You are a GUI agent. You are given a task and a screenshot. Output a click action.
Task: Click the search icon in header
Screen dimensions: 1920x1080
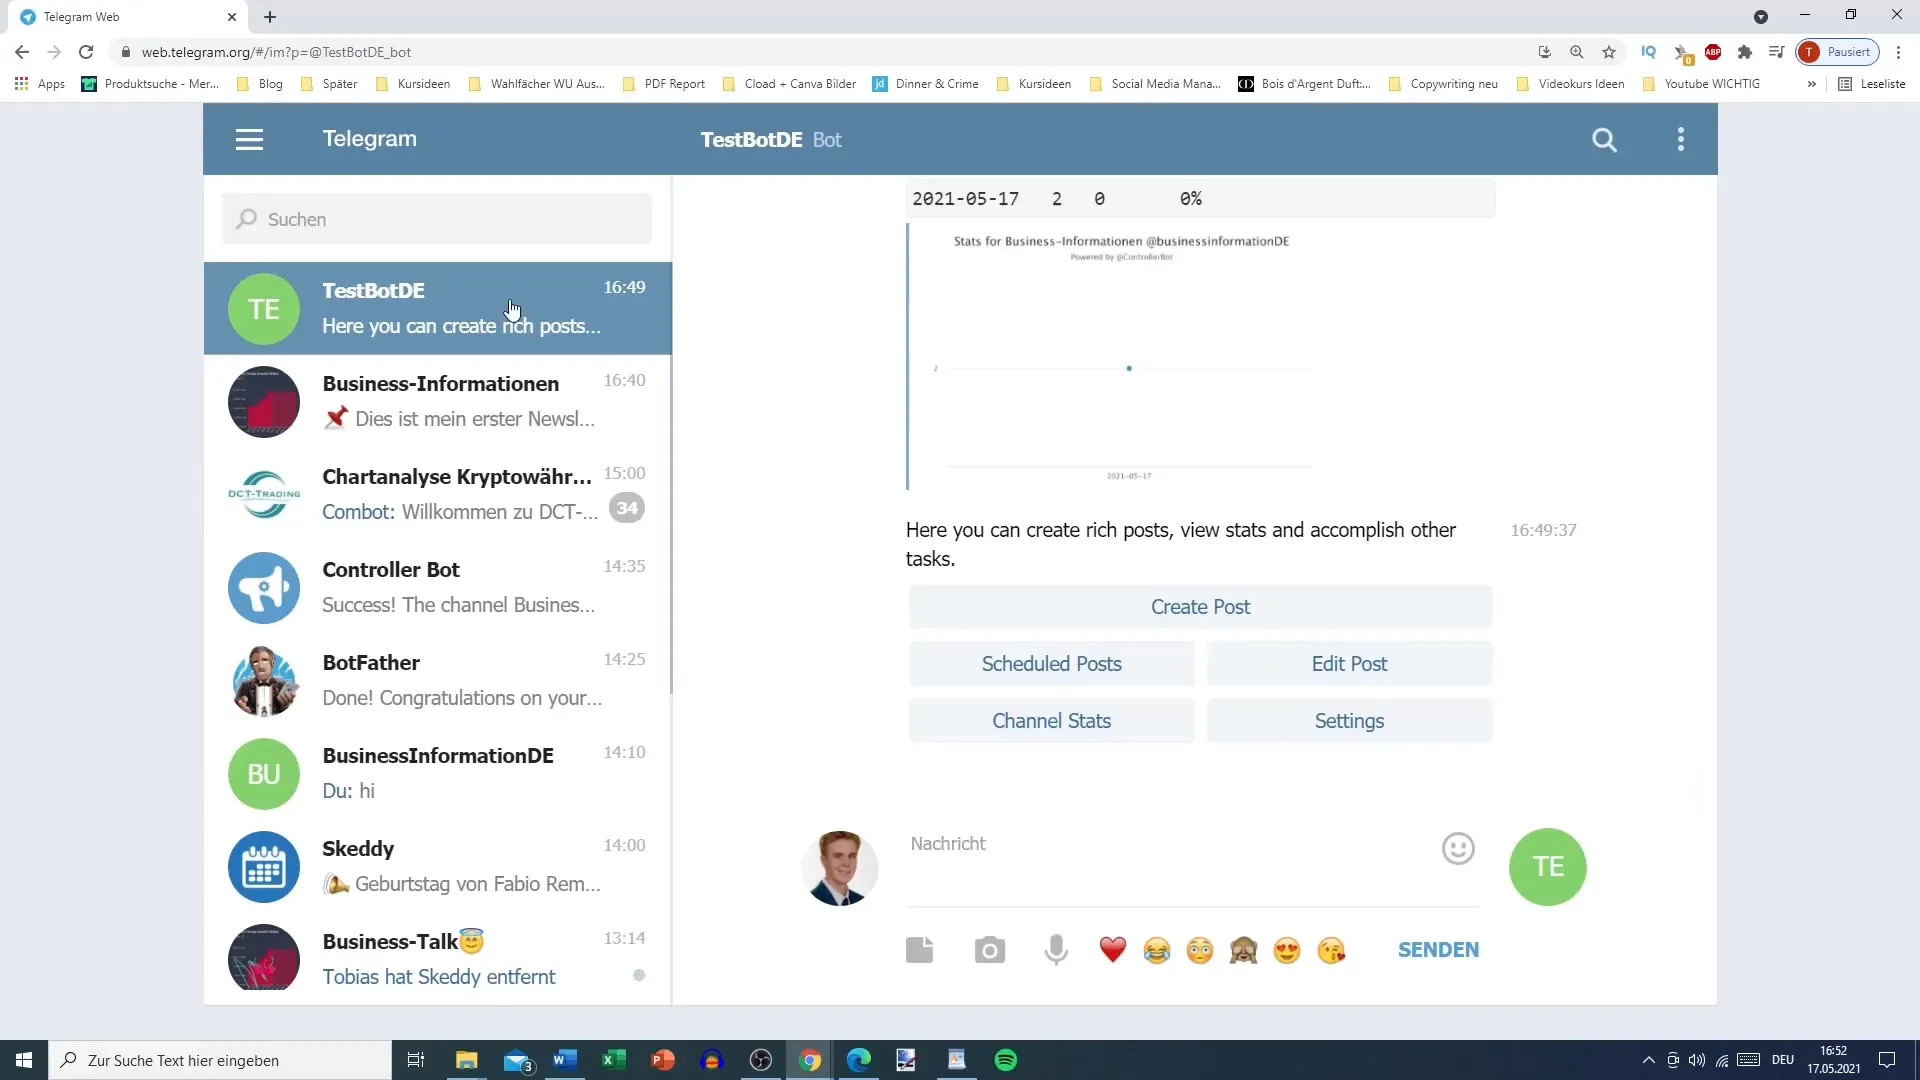tap(1606, 138)
